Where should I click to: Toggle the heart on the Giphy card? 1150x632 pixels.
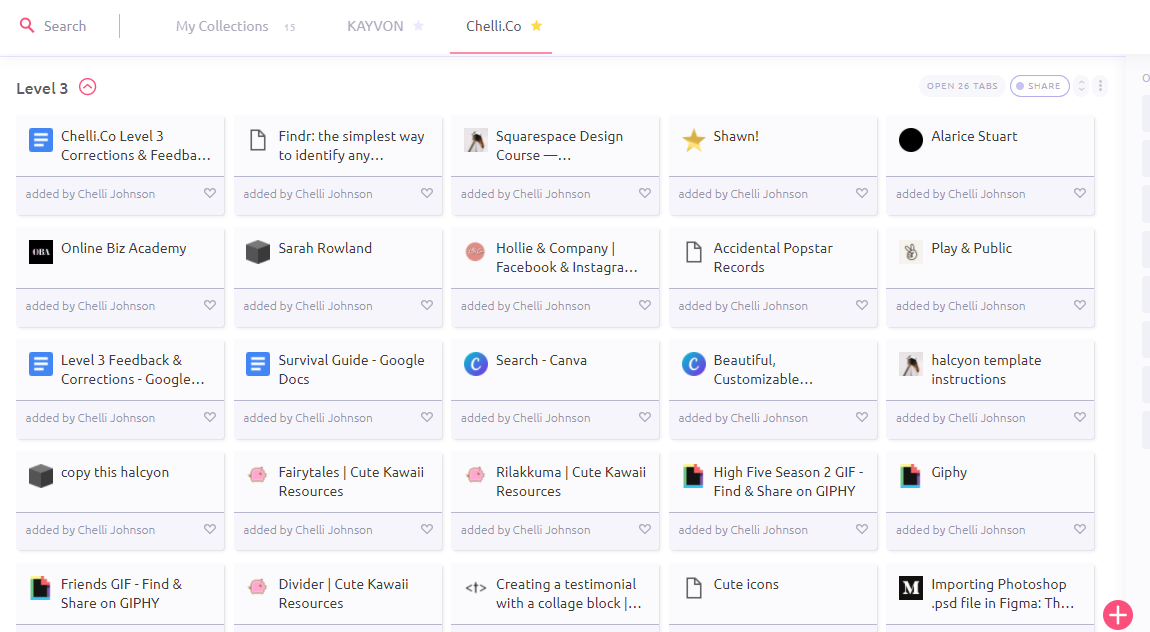click(x=1080, y=529)
